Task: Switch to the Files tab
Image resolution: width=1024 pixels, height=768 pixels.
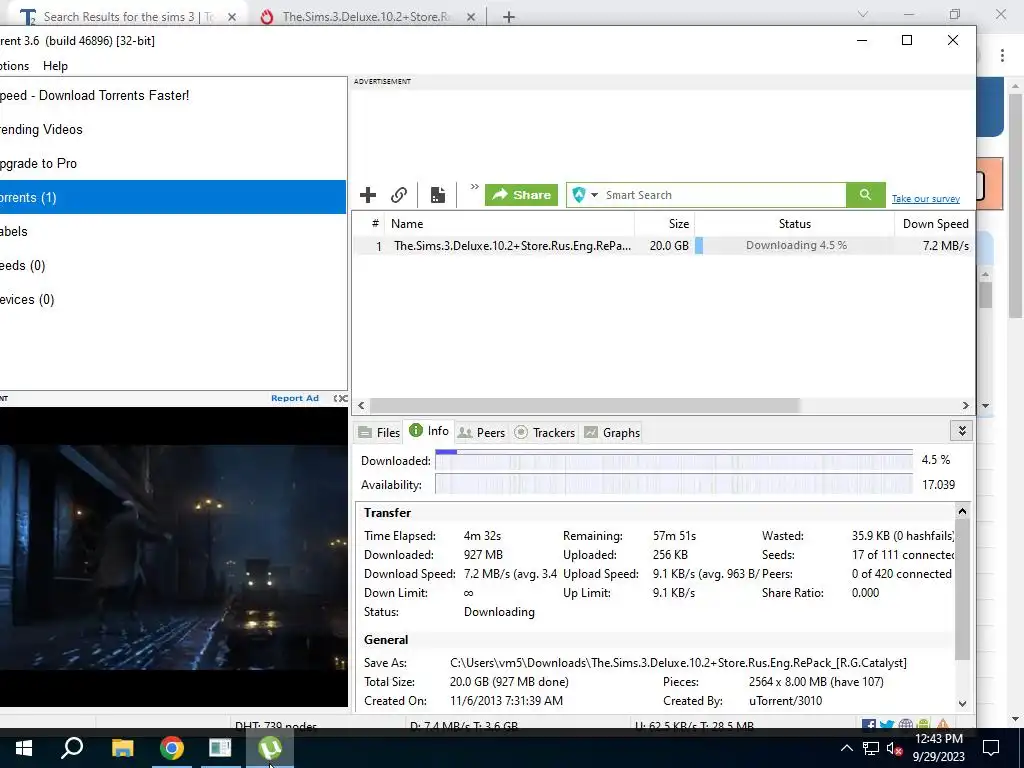Action: click(379, 432)
